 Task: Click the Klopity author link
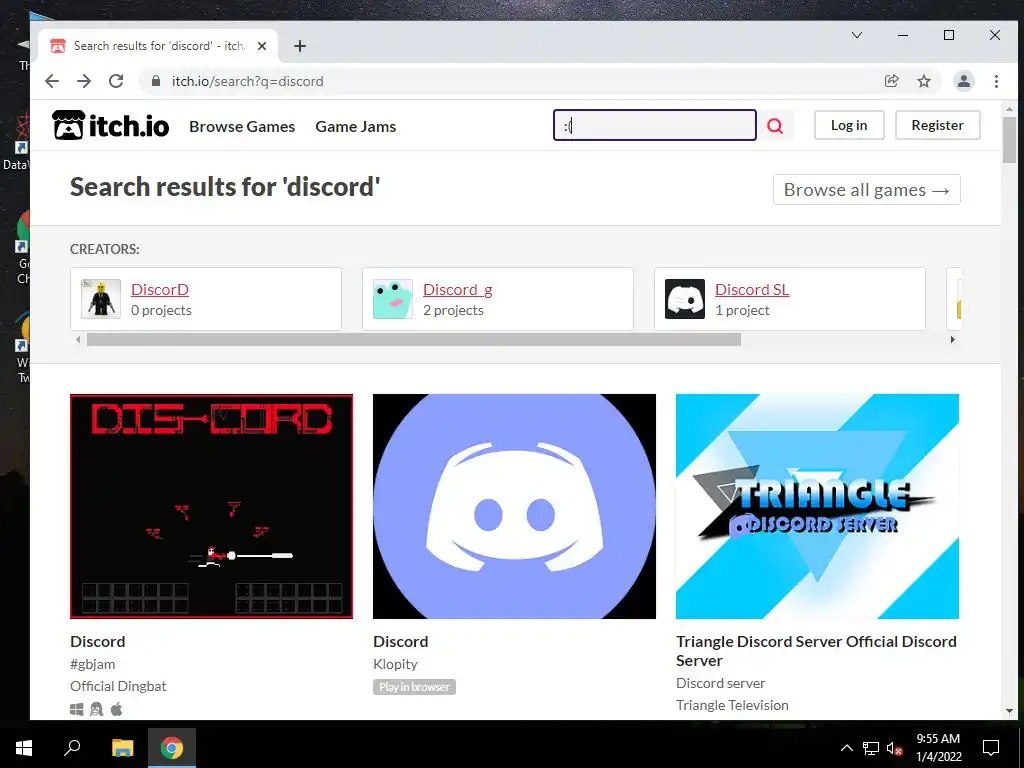click(x=395, y=664)
